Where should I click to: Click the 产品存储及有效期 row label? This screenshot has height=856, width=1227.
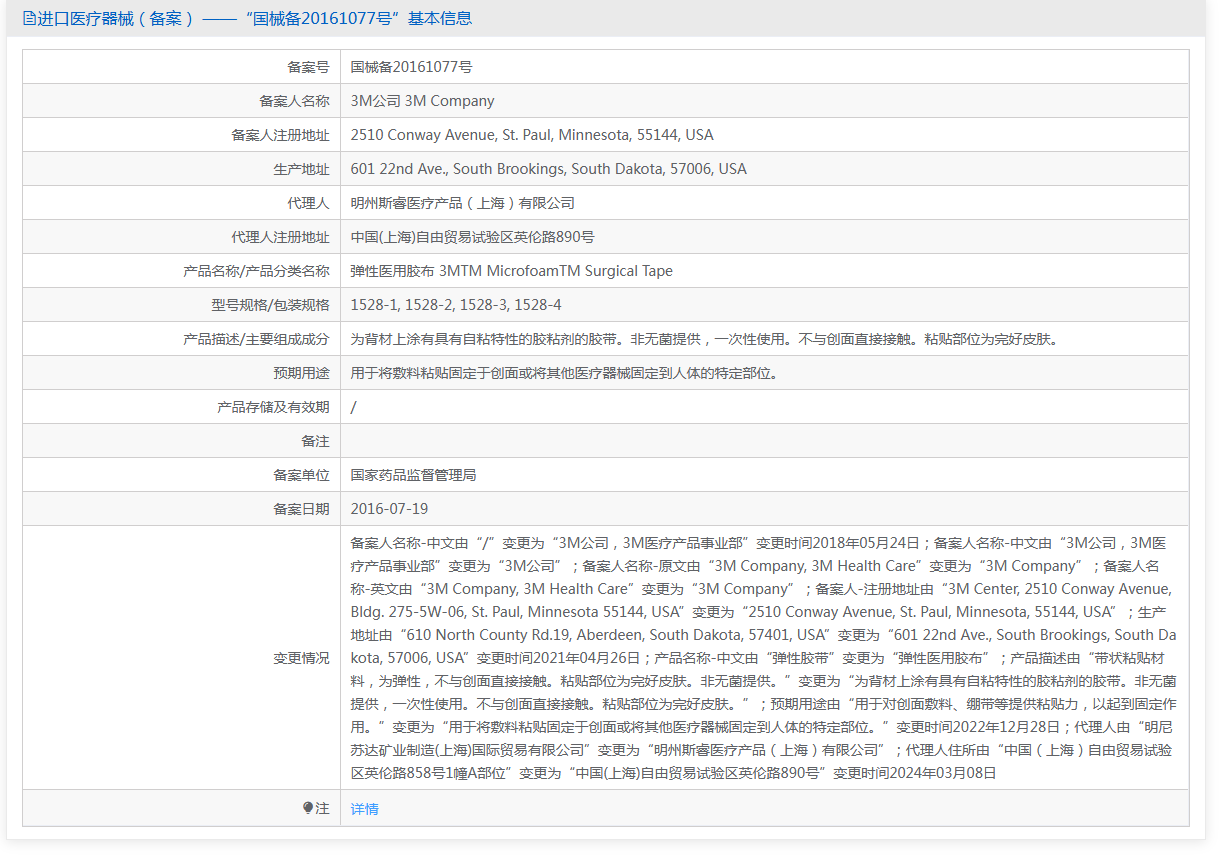[273, 407]
